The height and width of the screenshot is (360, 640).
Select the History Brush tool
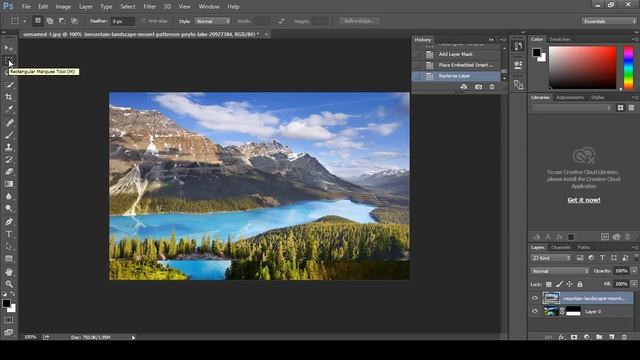(9, 159)
